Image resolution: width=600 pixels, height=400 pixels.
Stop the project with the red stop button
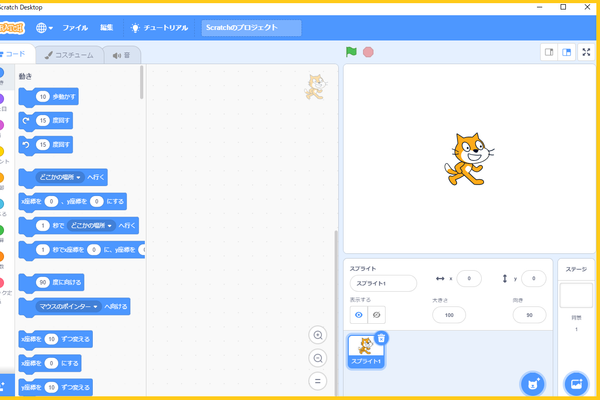click(368, 52)
